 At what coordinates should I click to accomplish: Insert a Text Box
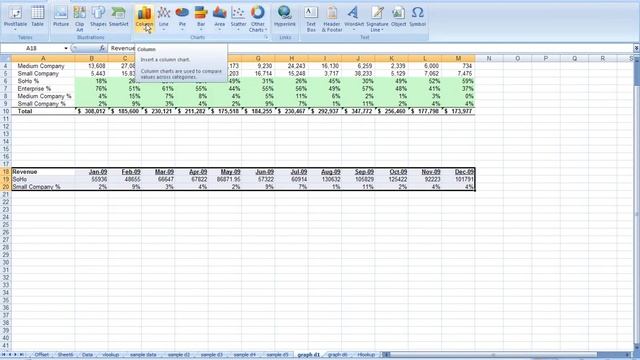pos(311,18)
